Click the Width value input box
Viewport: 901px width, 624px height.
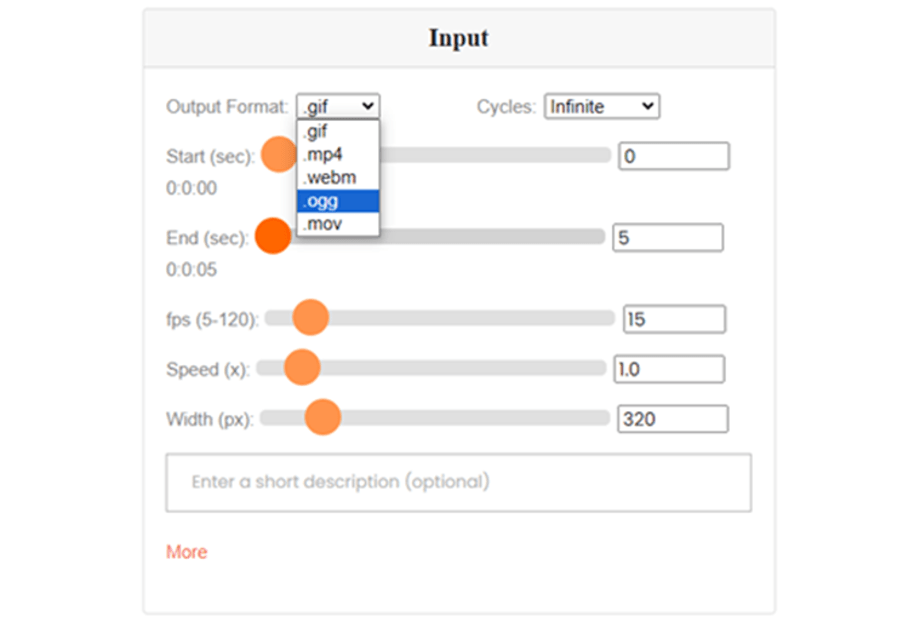click(672, 419)
